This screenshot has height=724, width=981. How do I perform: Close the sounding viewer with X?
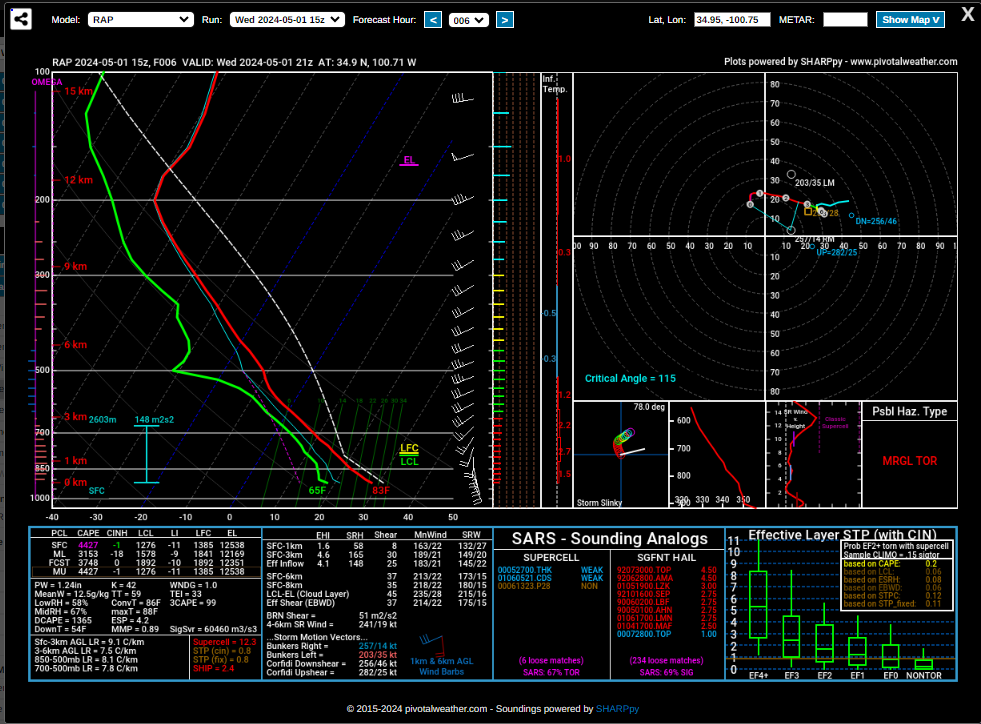(967, 14)
